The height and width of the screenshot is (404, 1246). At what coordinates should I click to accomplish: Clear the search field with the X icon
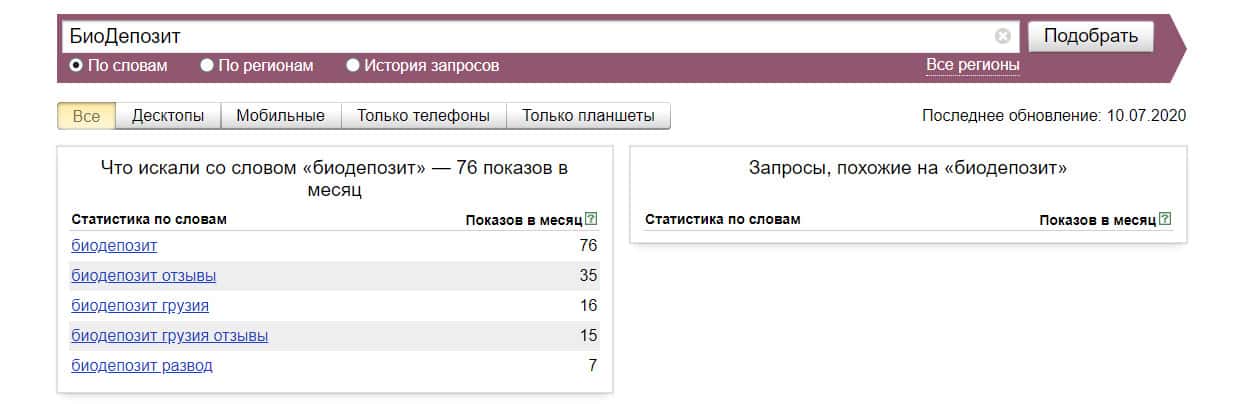pos(1002,36)
